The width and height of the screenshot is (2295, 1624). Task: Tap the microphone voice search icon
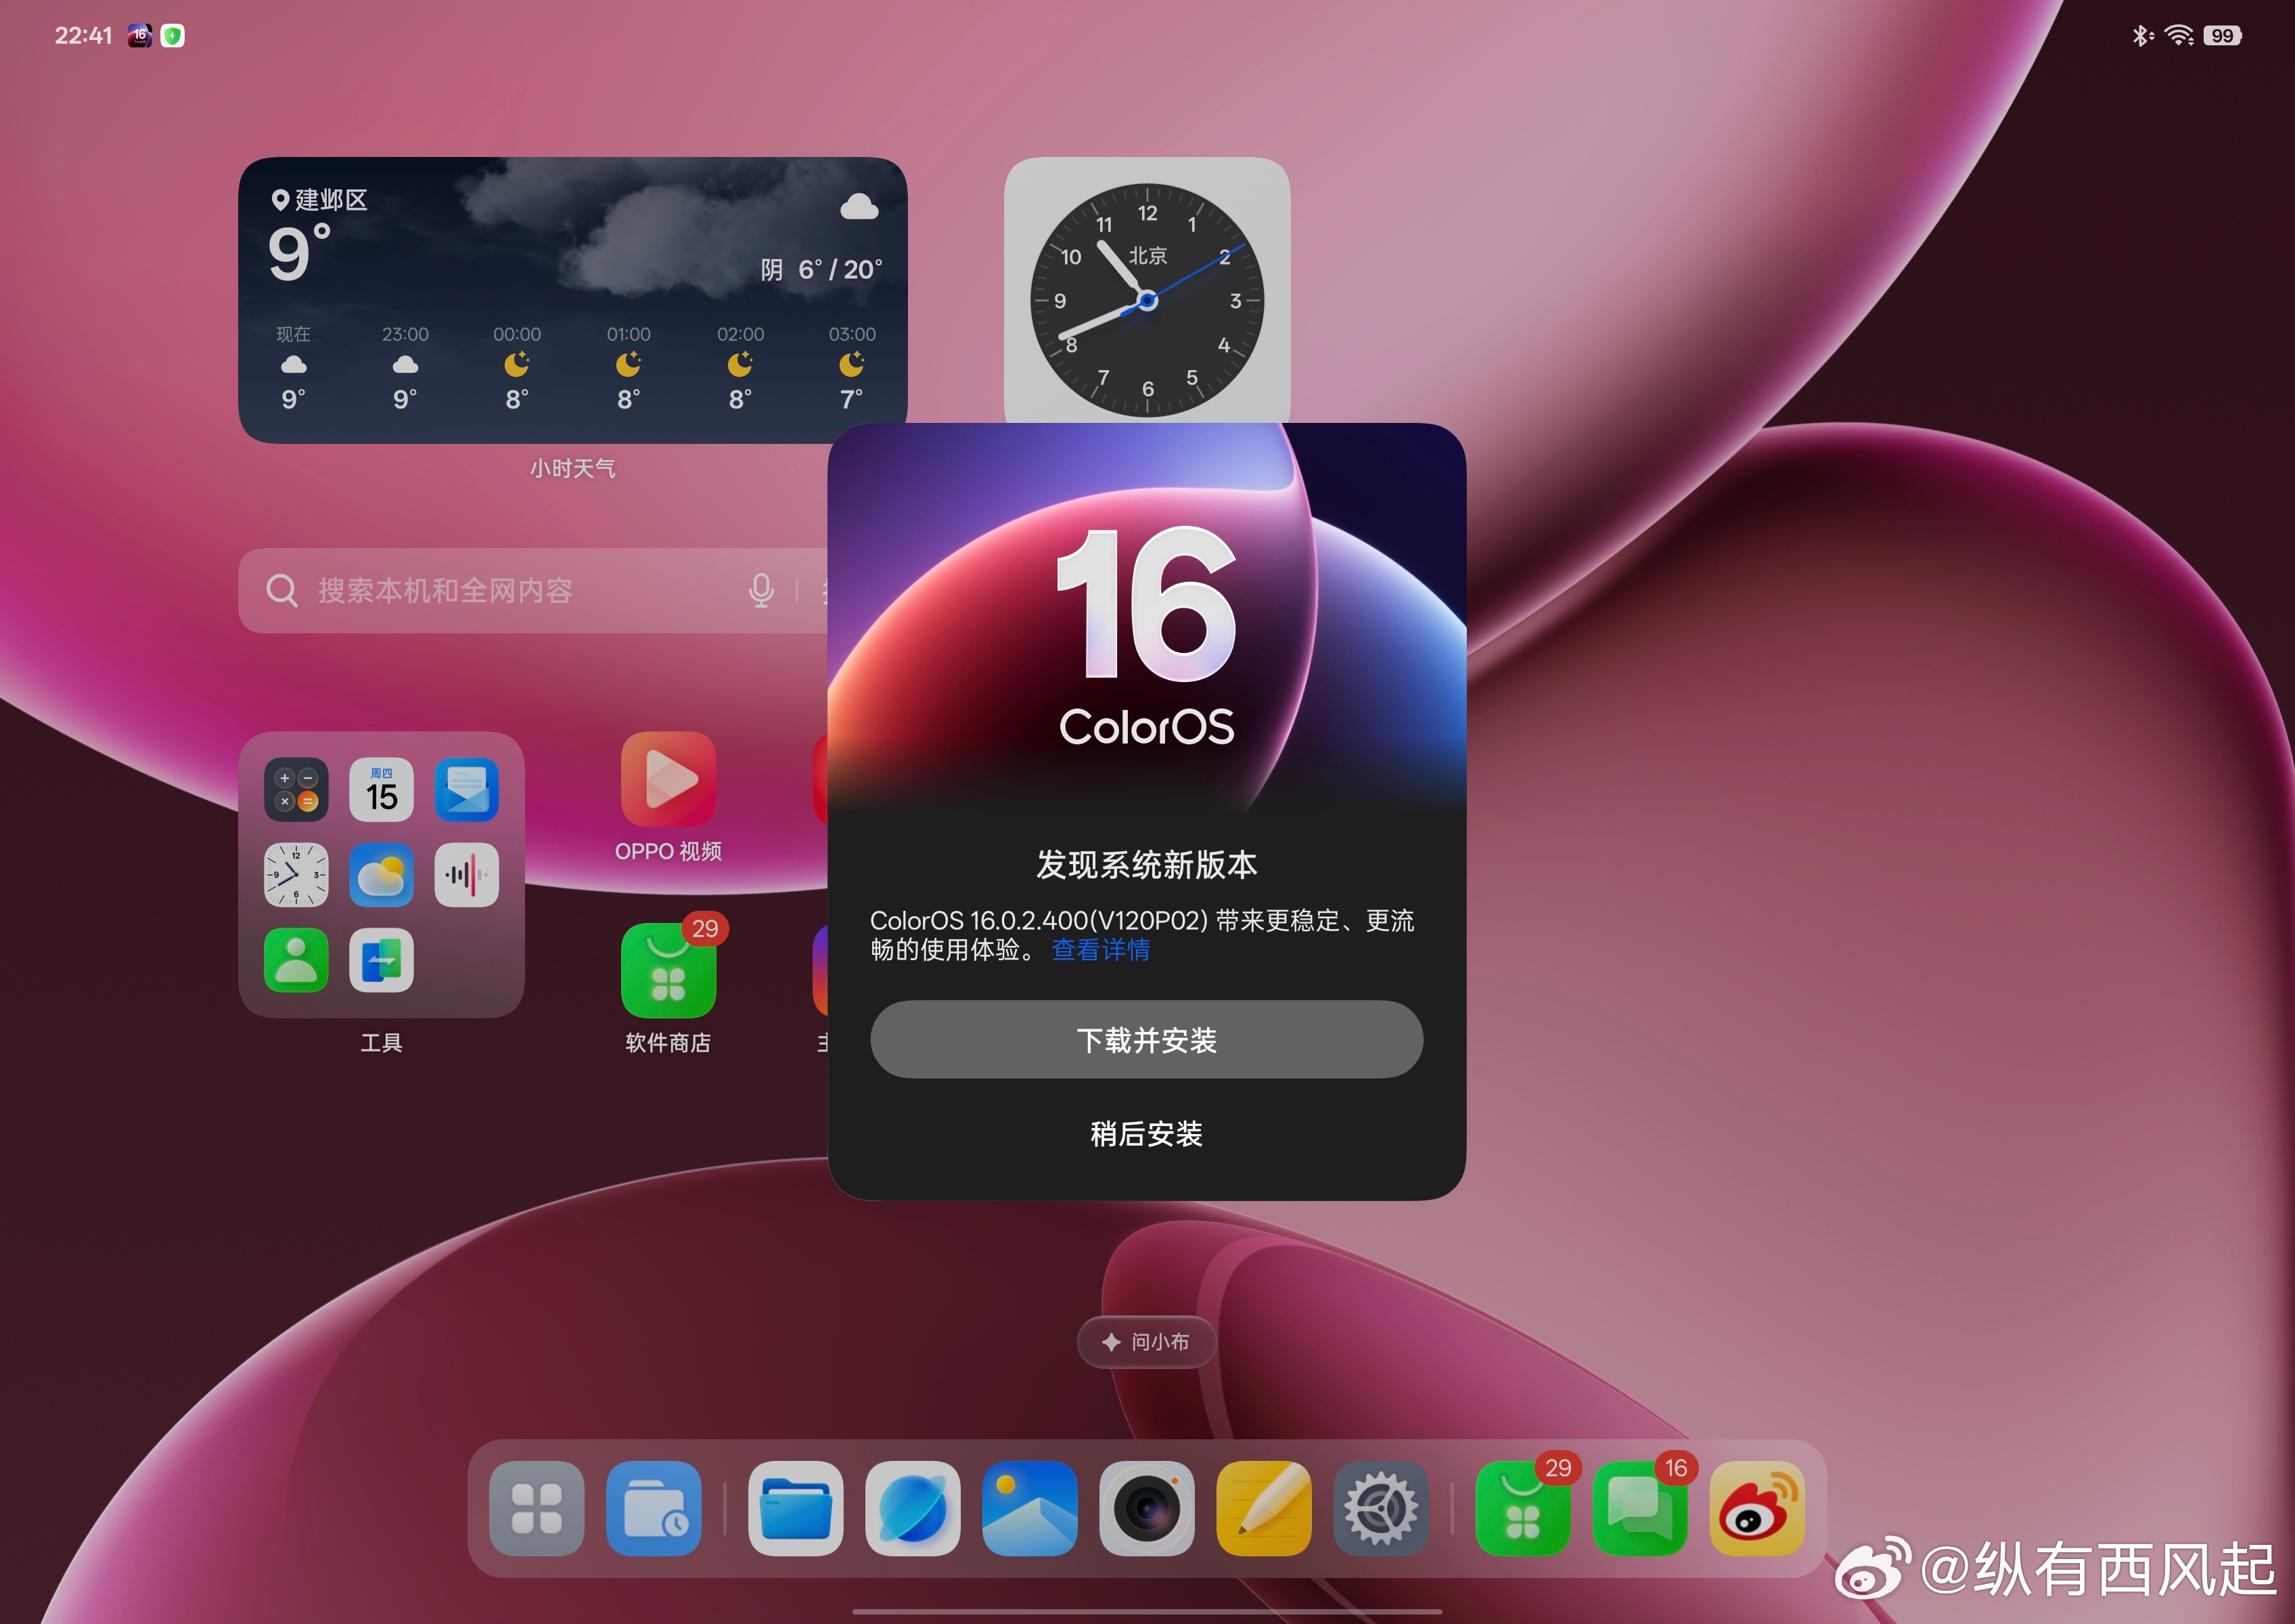761,591
